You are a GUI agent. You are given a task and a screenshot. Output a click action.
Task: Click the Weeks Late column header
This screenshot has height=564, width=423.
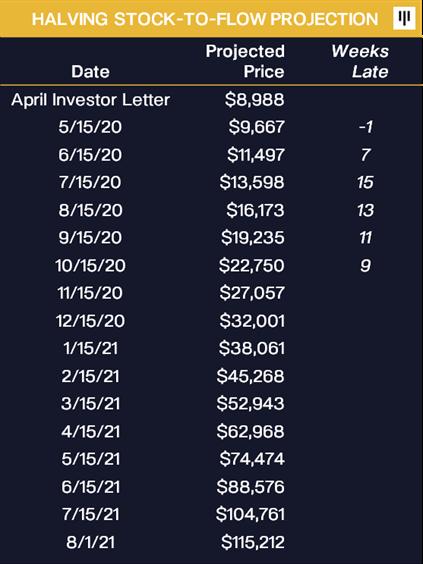[x=360, y=61]
